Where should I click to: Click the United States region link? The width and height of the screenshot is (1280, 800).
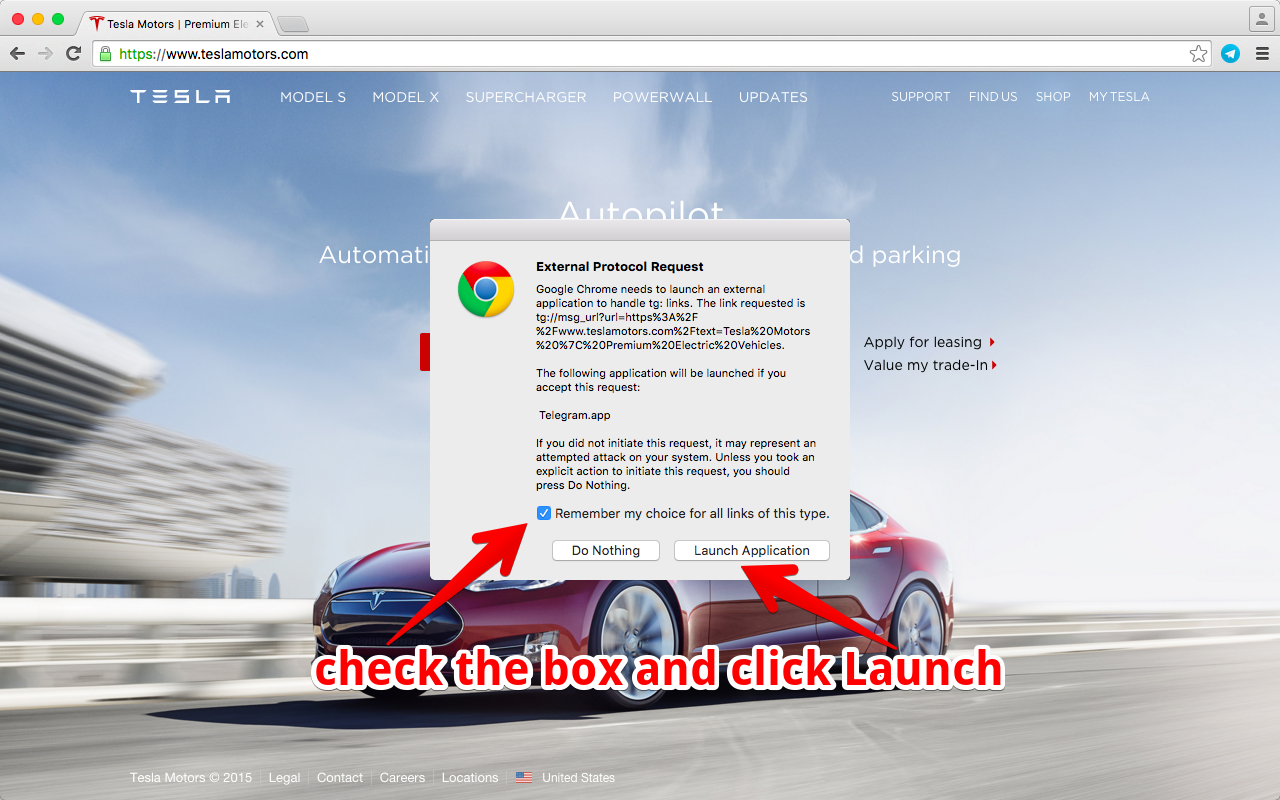578,777
